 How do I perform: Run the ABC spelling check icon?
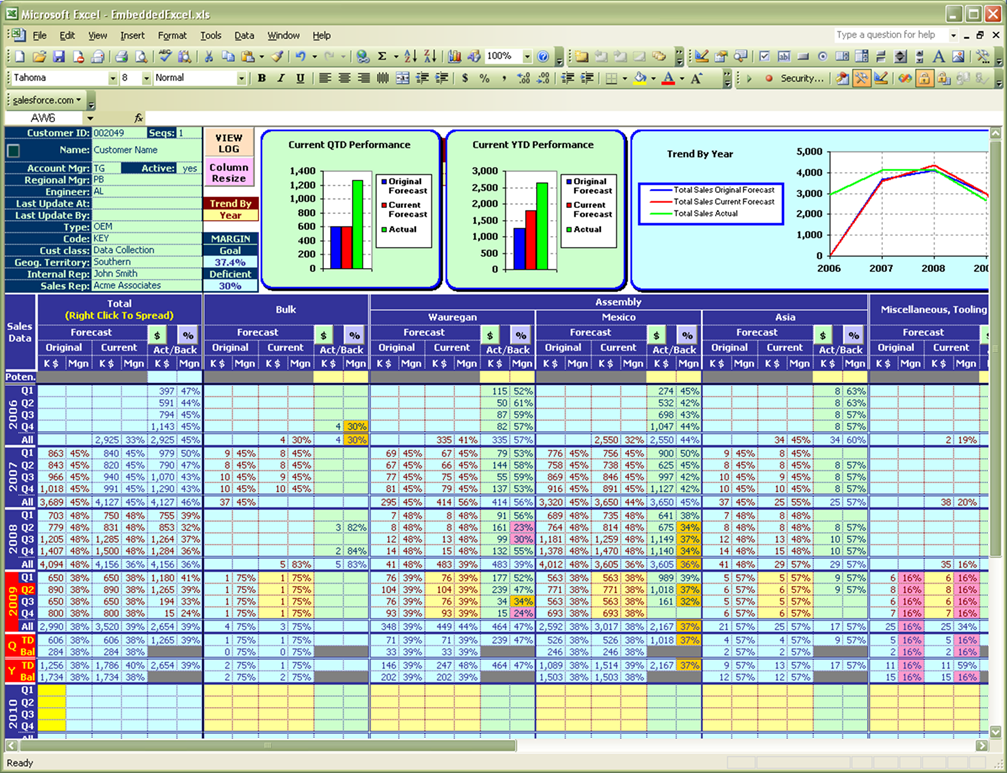pyautogui.click(x=165, y=56)
